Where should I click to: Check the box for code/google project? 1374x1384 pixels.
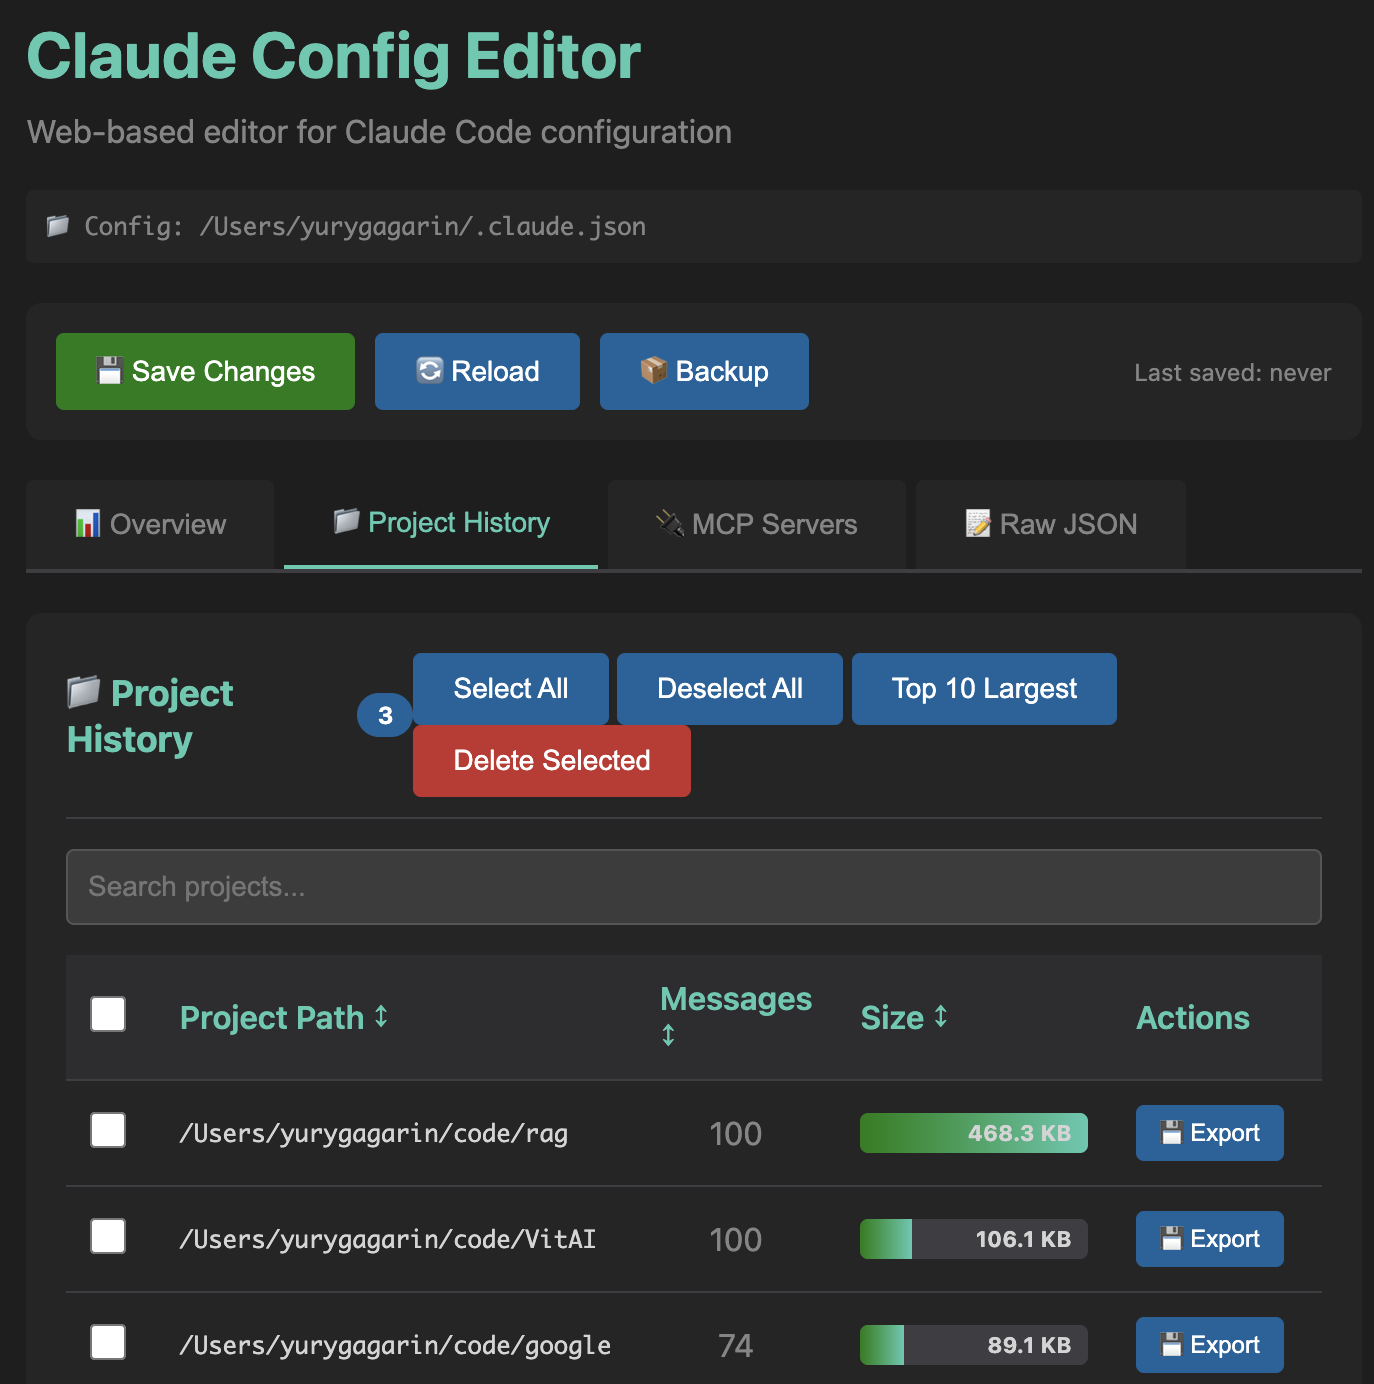click(108, 1342)
